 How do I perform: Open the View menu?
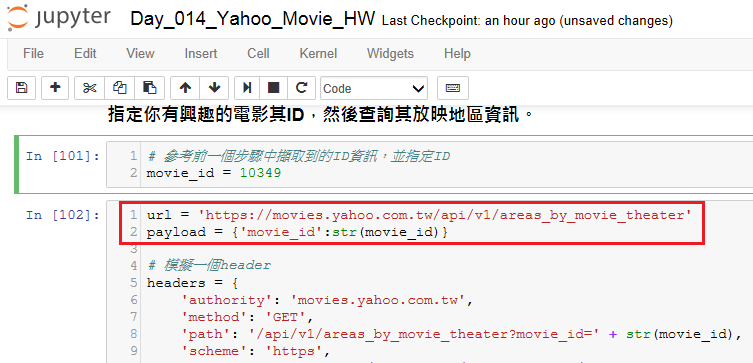tap(140, 53)
